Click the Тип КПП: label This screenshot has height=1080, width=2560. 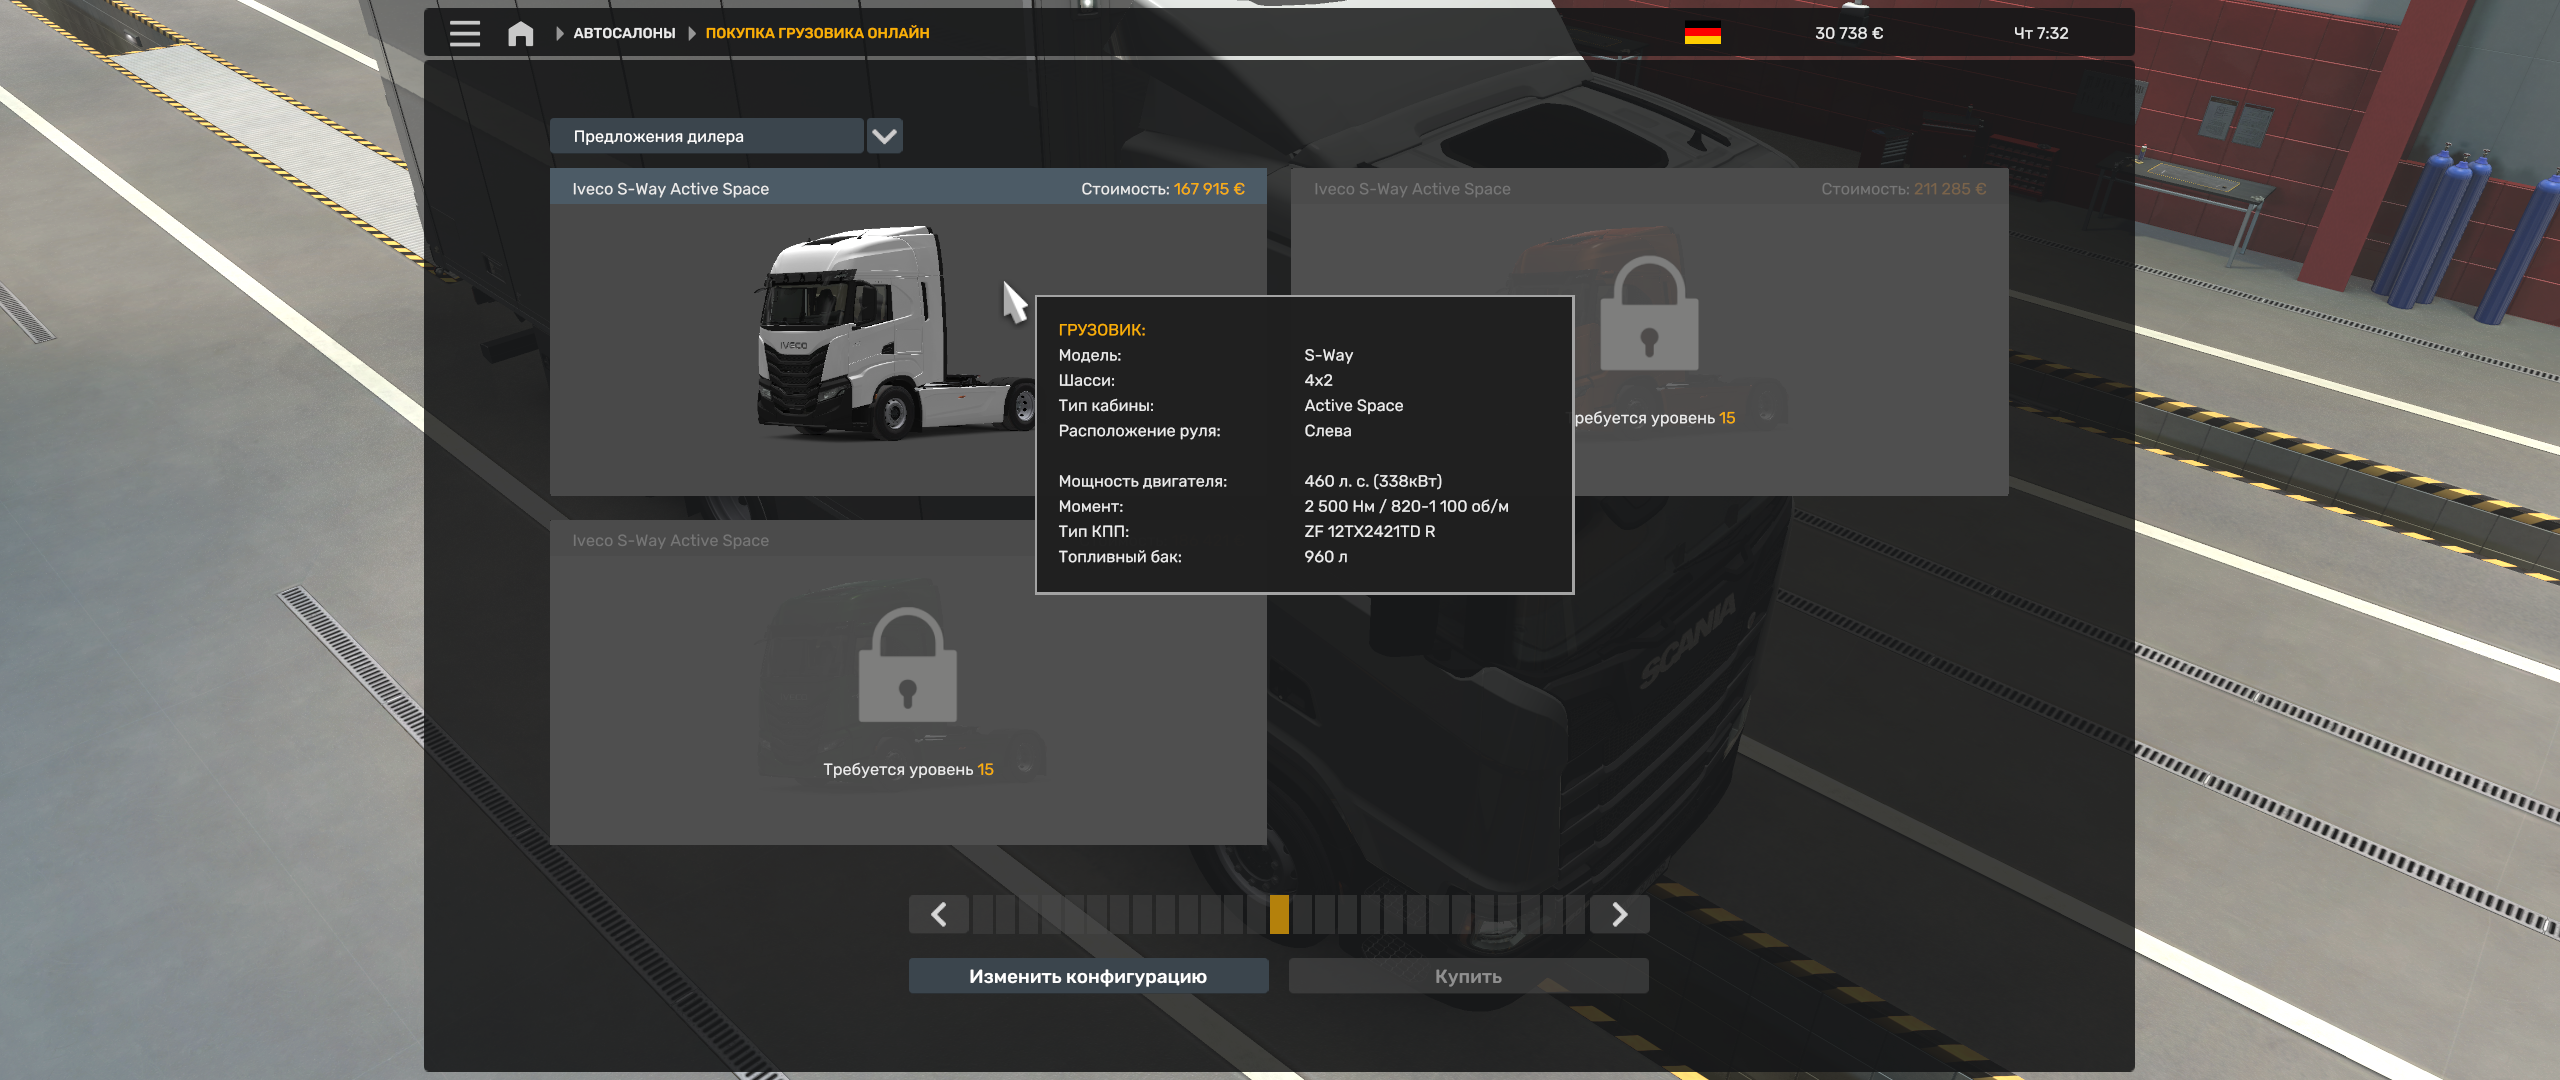coord(1093,531)
